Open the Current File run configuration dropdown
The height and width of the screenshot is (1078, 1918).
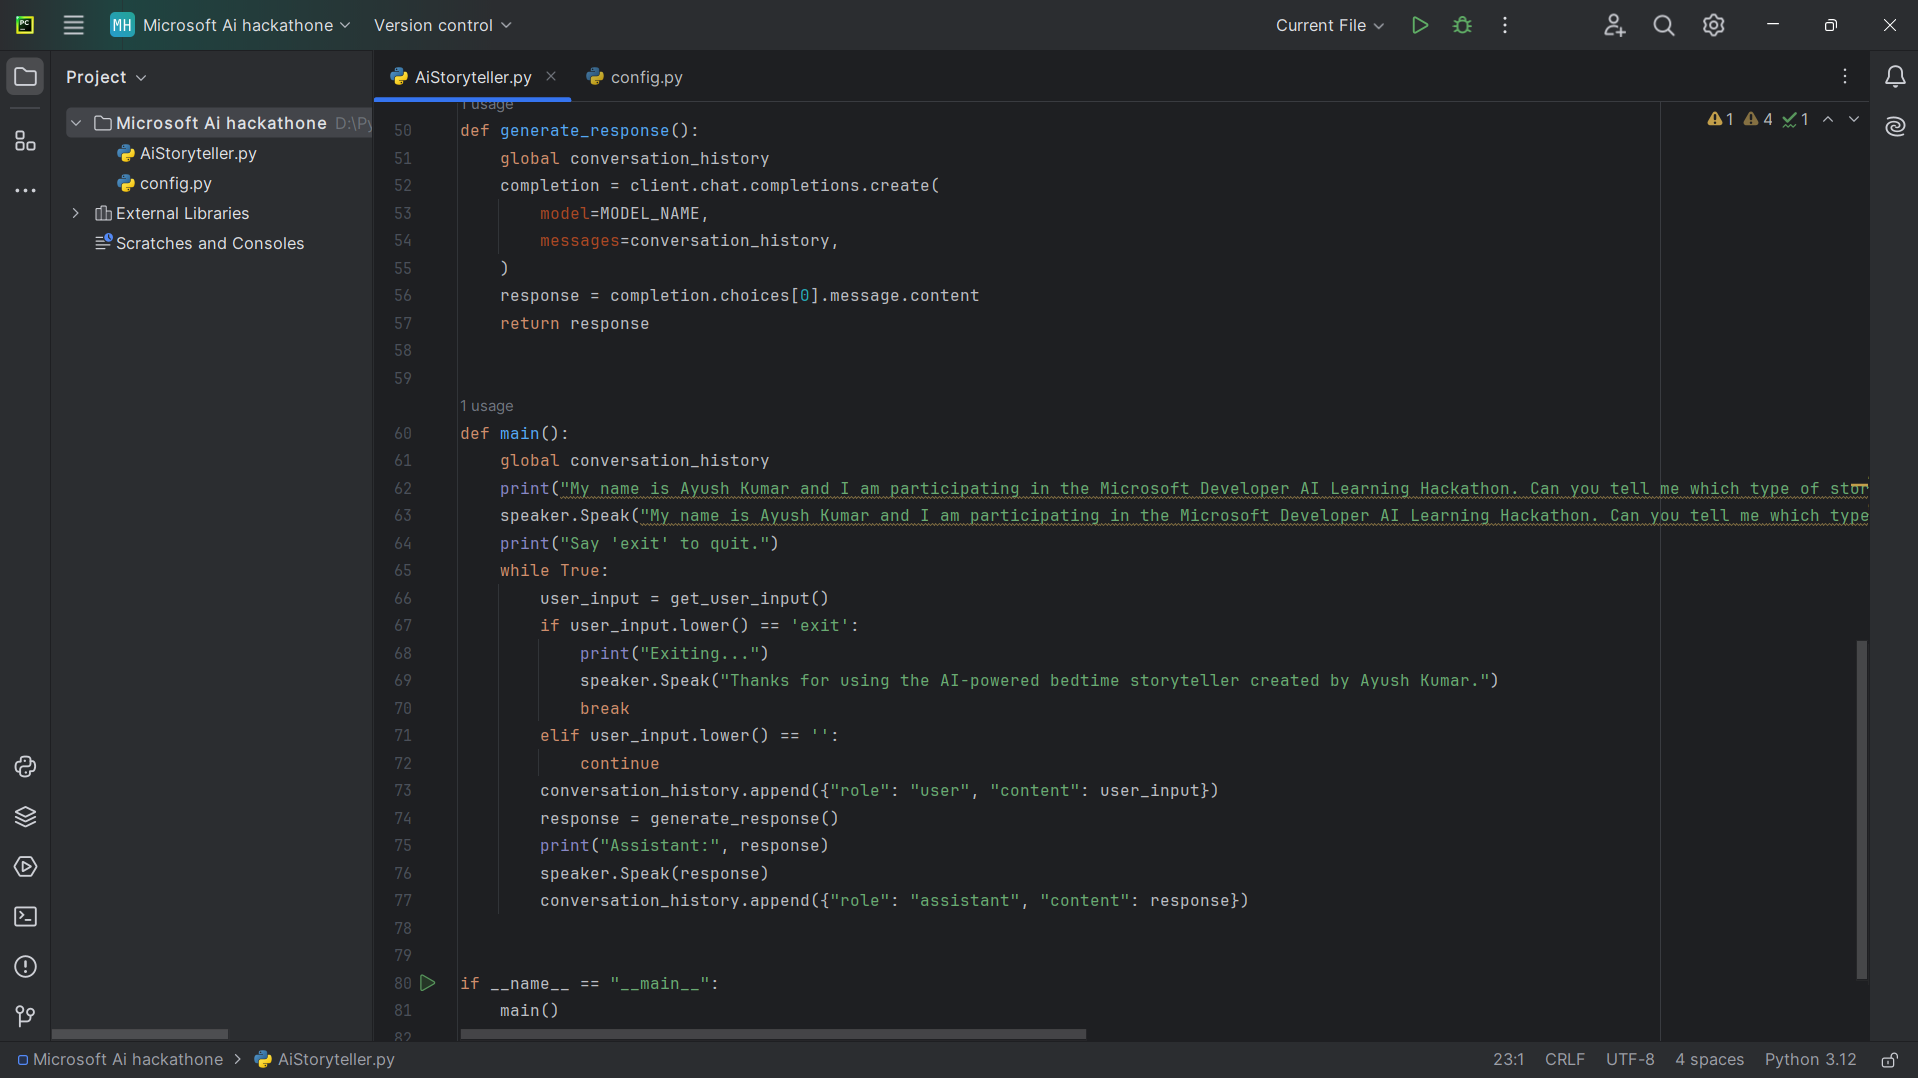(1329, 25)
